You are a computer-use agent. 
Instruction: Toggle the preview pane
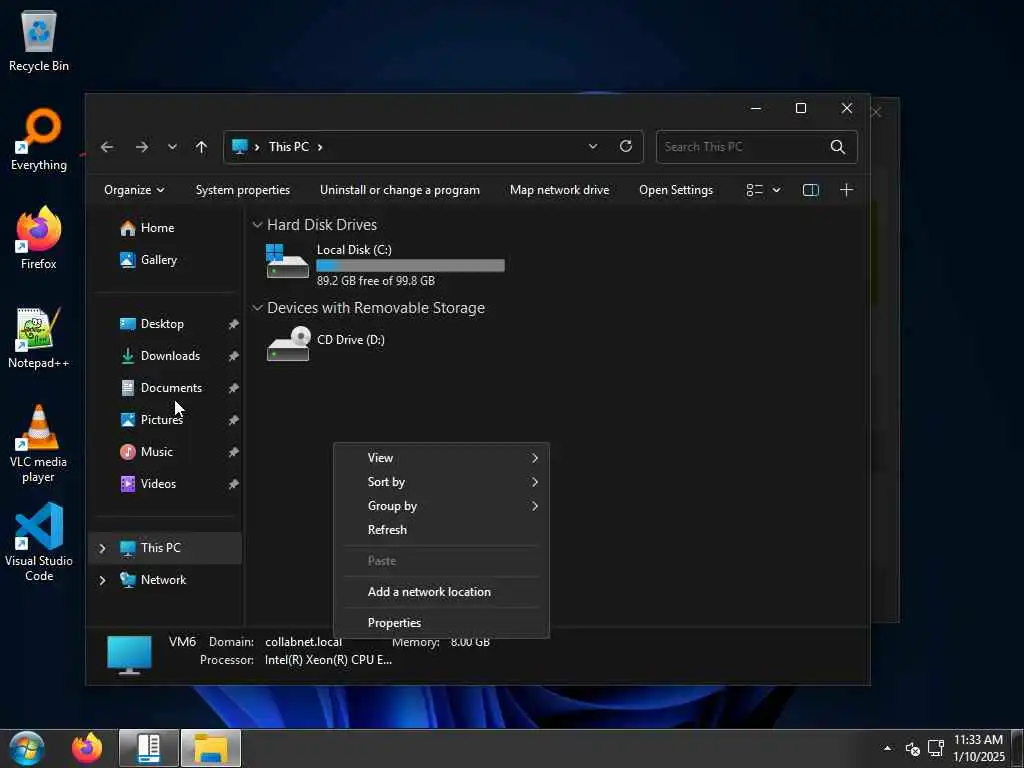[810, 190]
